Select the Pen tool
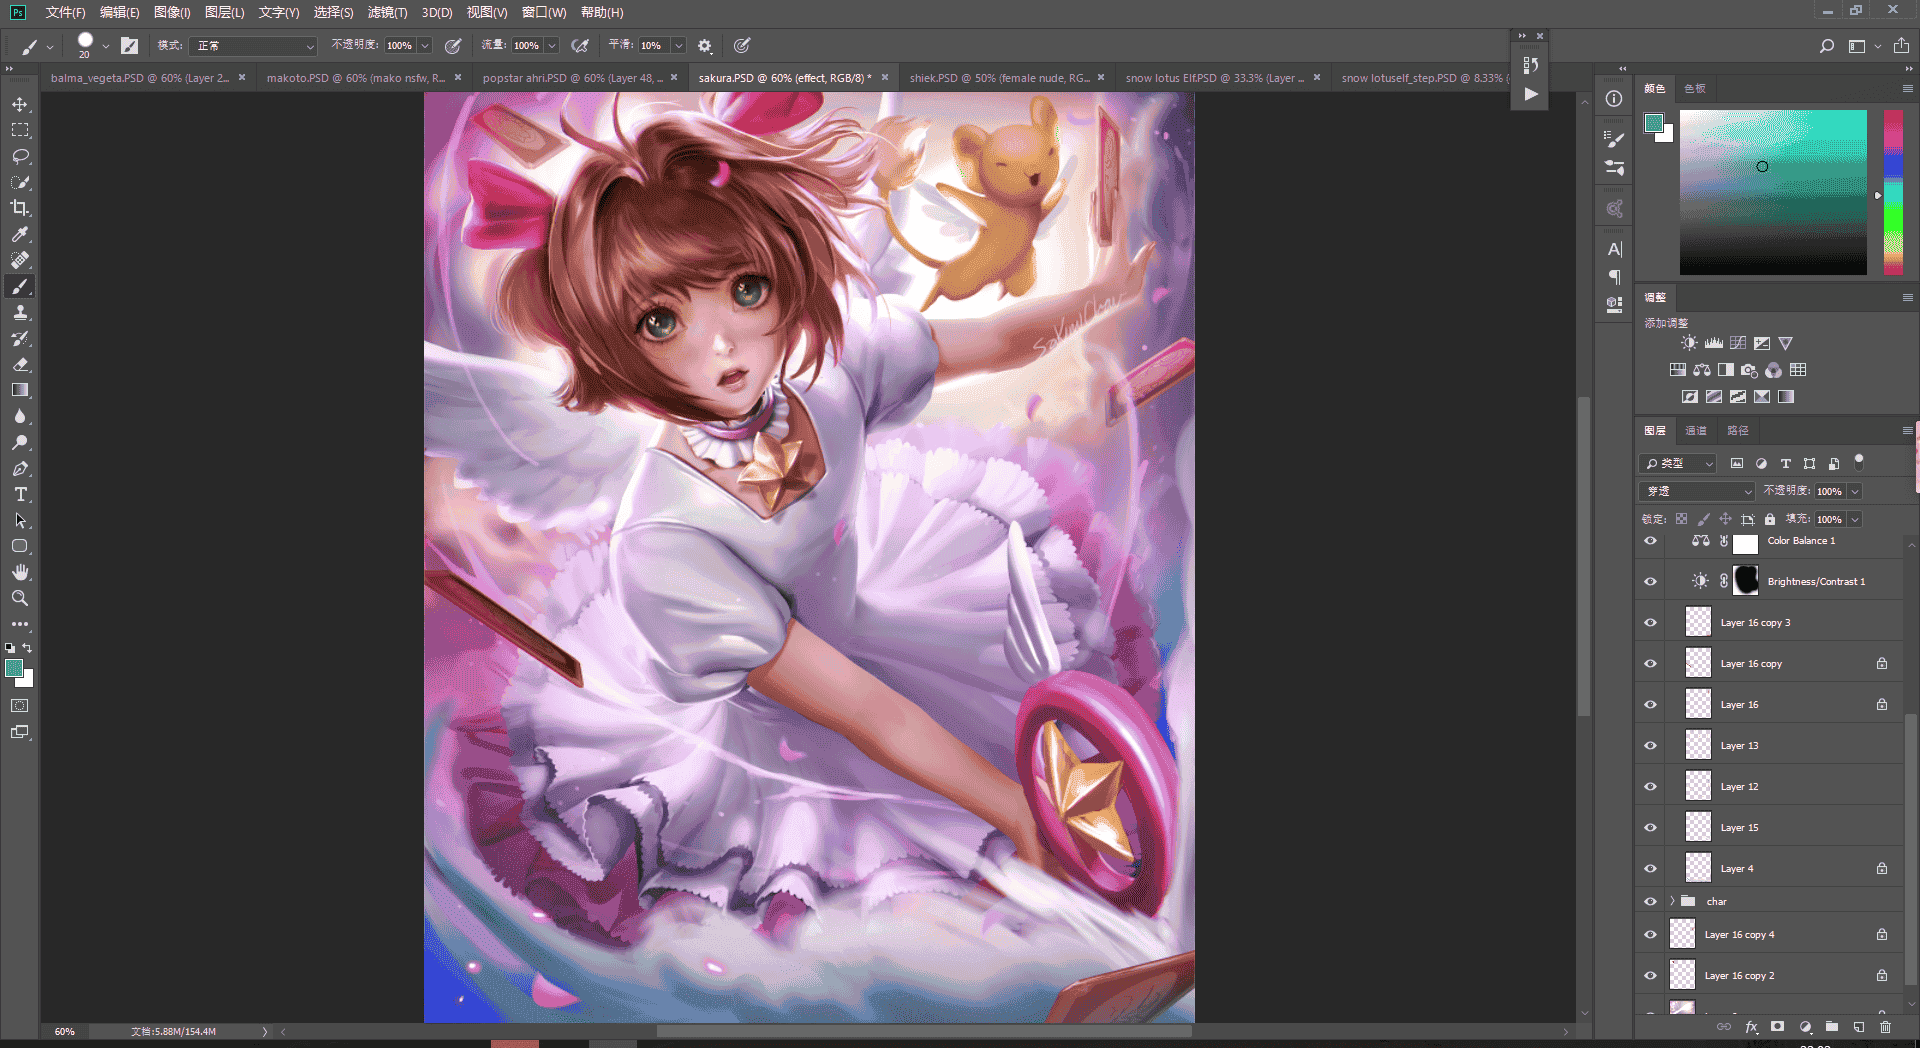 pos(20,469)
